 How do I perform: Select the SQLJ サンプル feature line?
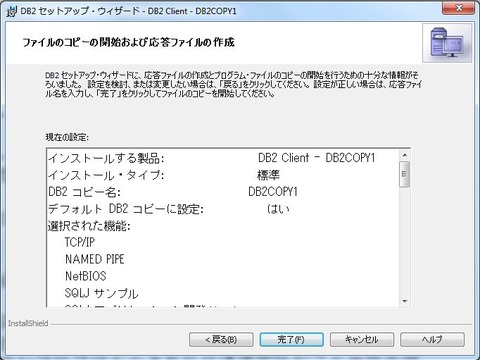(x=101, y=293)
